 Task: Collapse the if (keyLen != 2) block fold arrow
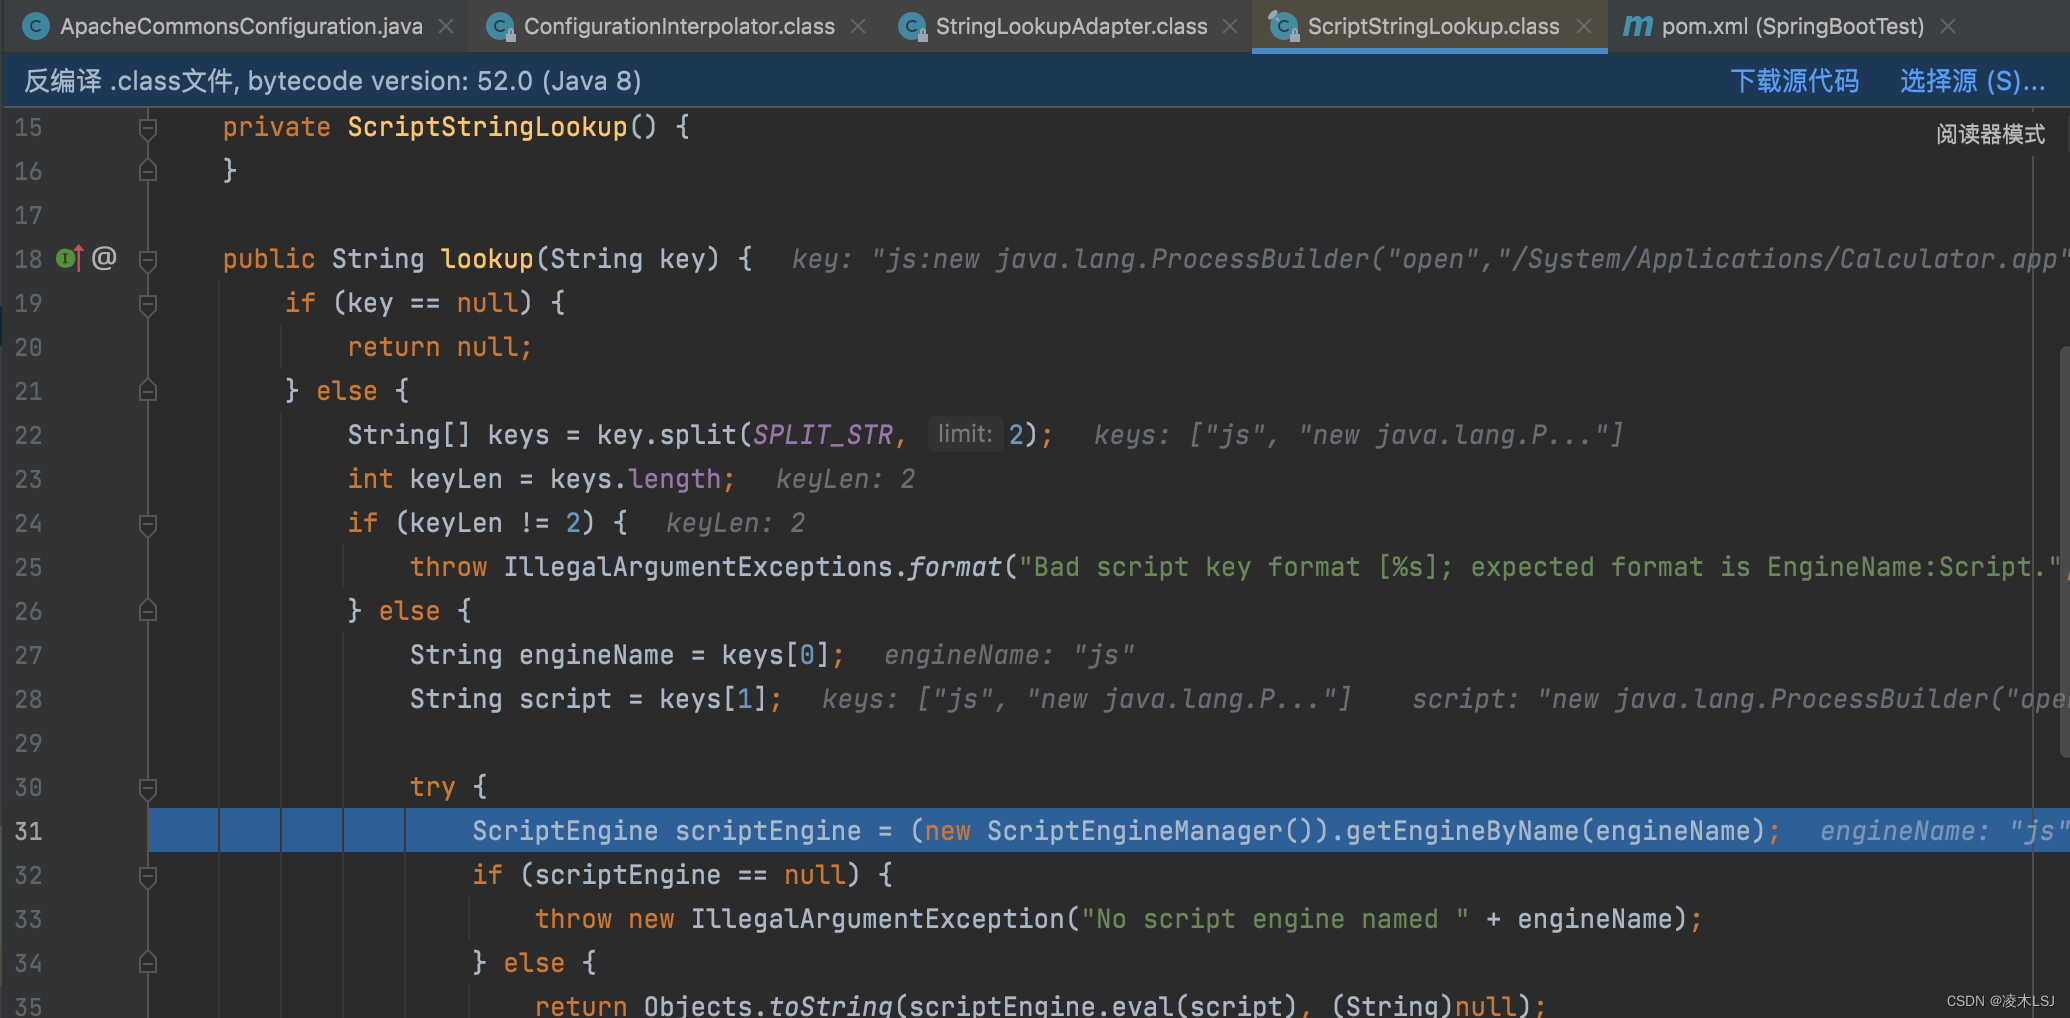[x=148, y=523]
